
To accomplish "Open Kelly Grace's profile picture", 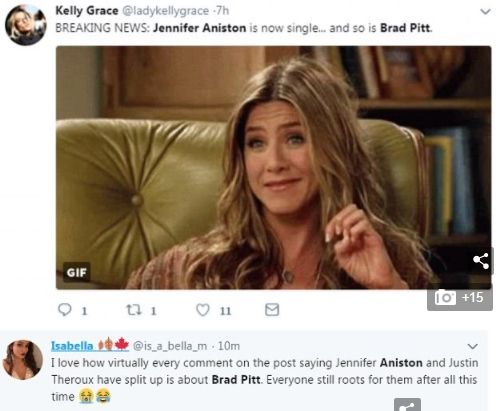I will tap(26, 26).
